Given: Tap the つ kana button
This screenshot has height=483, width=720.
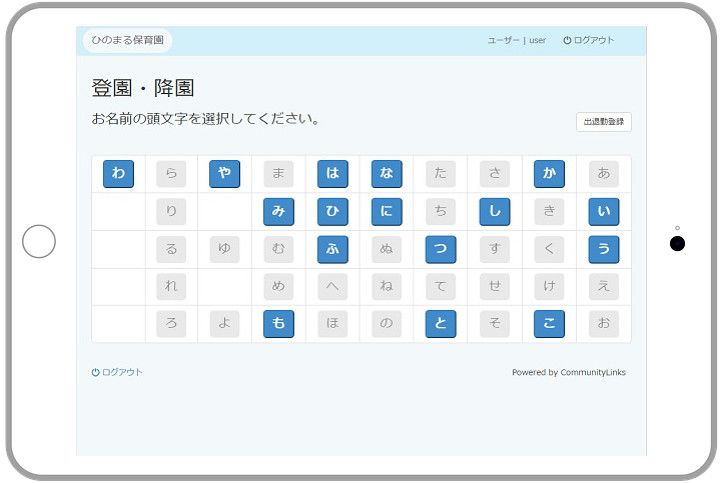Looking at the screenshot, I should (441, 249).
